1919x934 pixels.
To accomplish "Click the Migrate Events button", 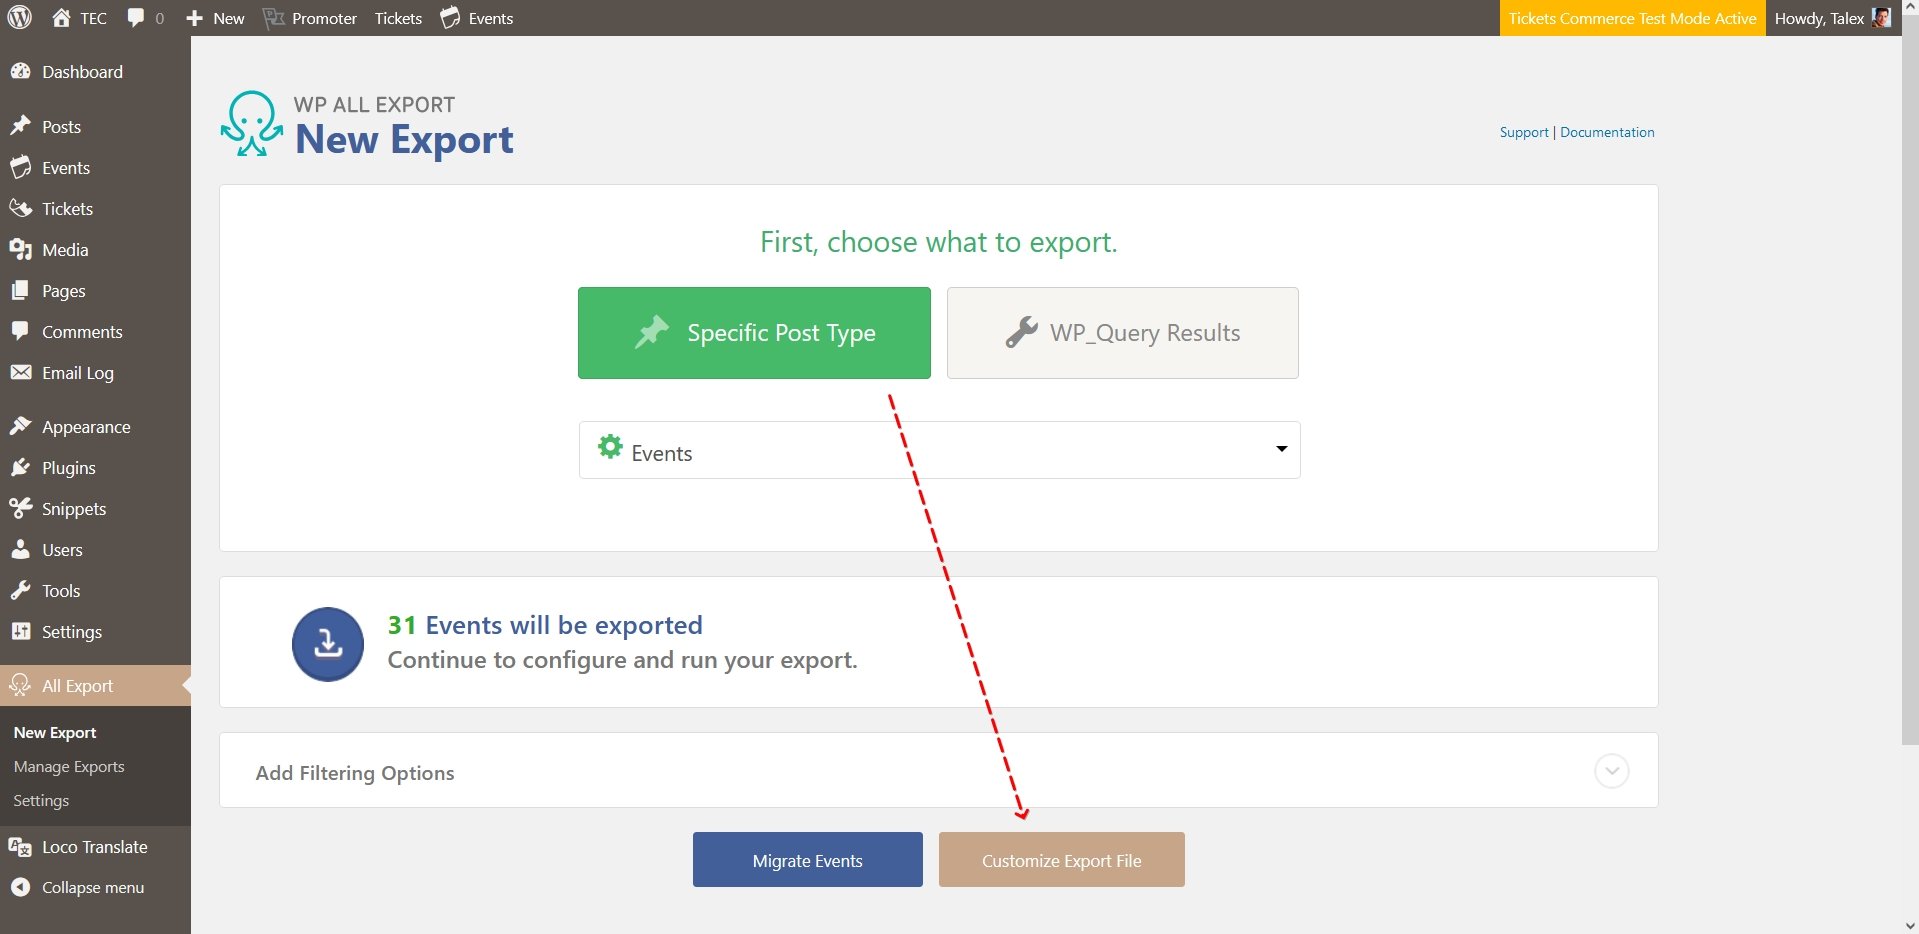I will [807, 860].
